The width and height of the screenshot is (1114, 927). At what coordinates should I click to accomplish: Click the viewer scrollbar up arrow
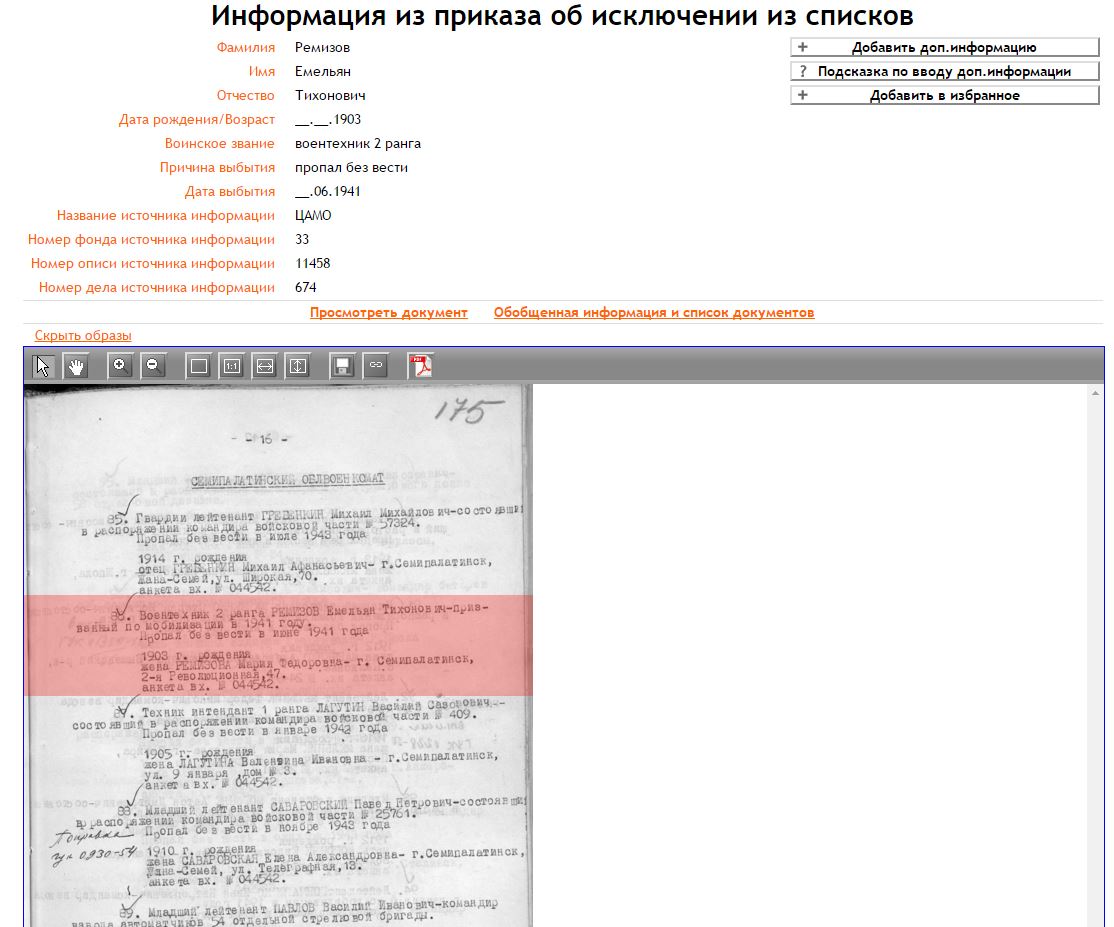tap(1095, 393)
